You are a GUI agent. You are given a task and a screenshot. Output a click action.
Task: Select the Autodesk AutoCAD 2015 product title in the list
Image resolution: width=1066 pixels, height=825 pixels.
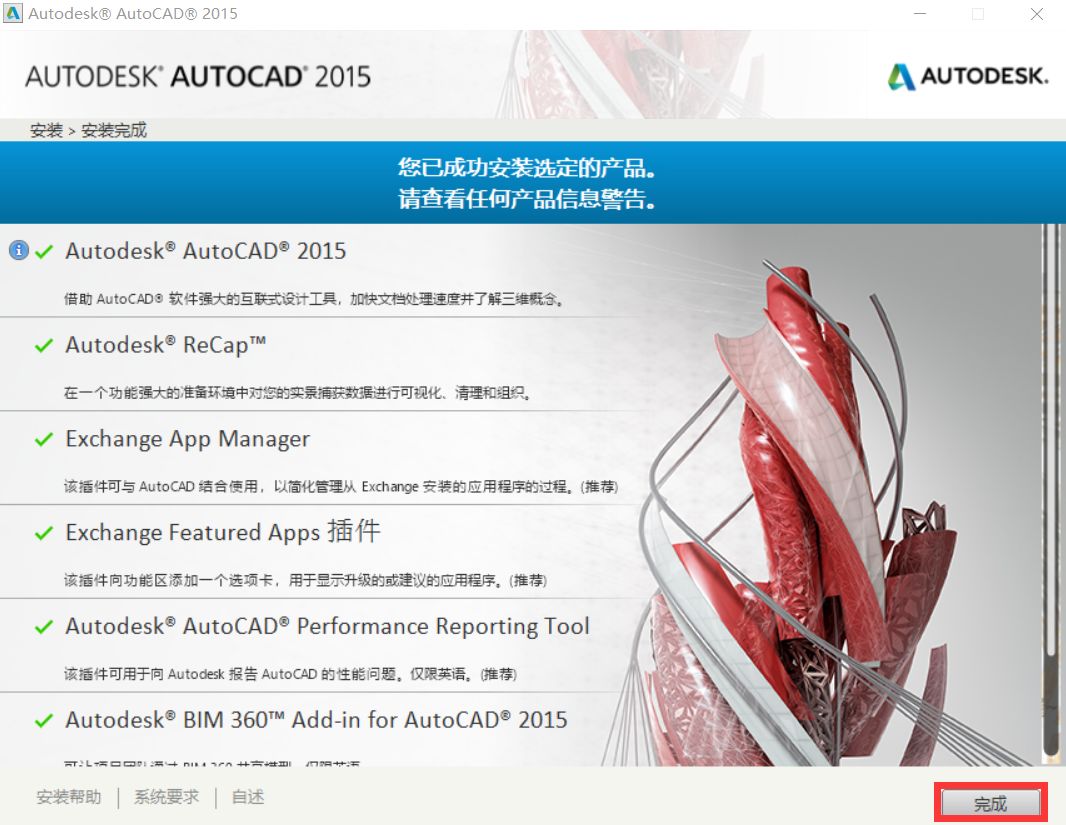206,251
